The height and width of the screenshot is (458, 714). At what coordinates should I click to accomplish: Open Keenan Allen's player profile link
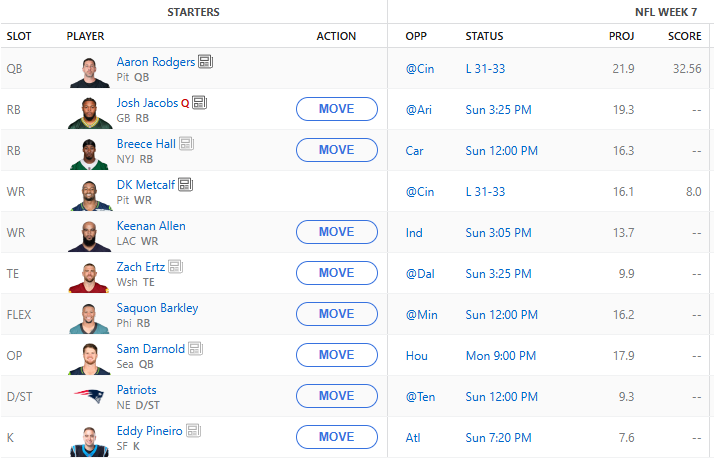tap(151, 226)
